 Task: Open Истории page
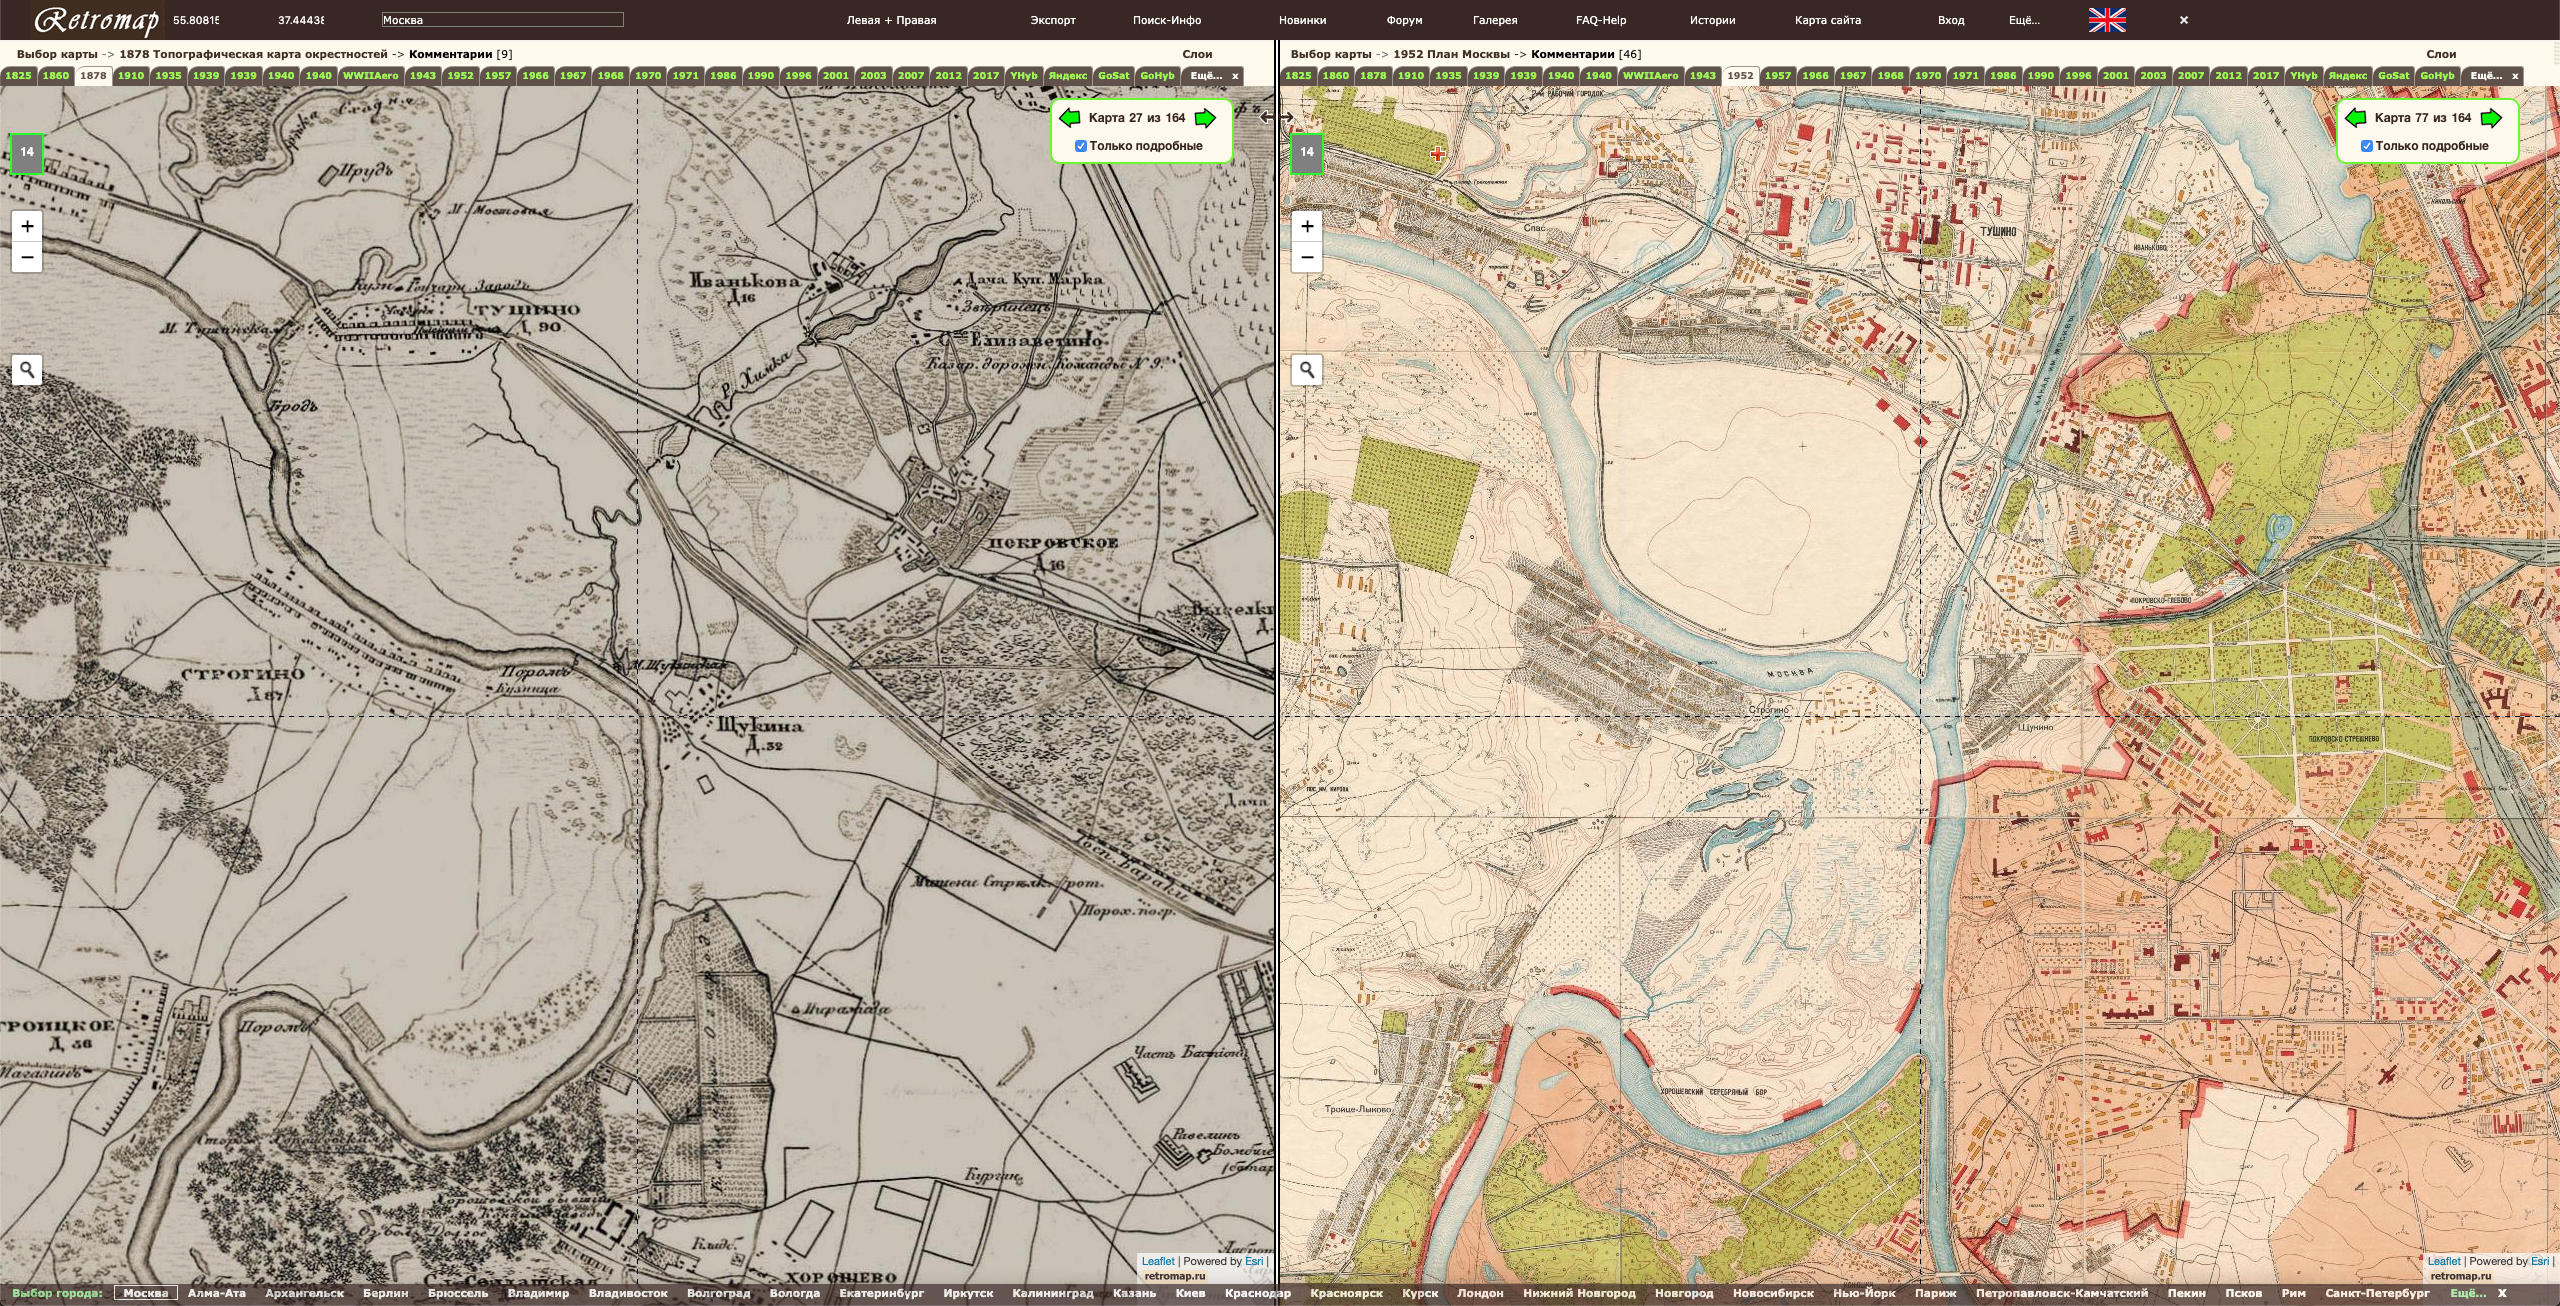[x=1712, y=20]
